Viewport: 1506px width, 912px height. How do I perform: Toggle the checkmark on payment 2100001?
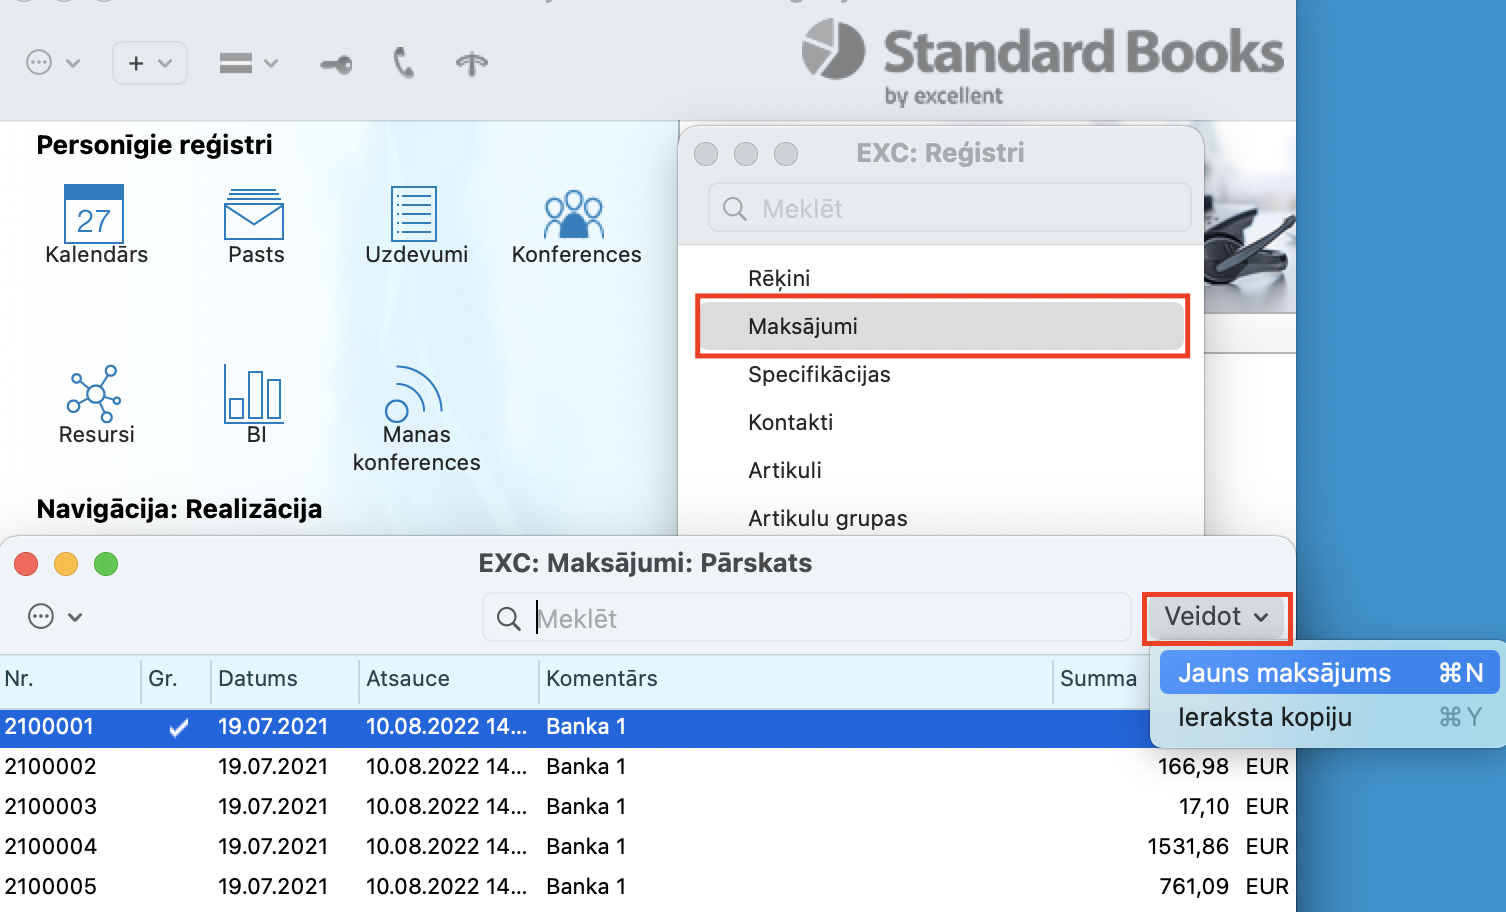(x=178, y=728)
